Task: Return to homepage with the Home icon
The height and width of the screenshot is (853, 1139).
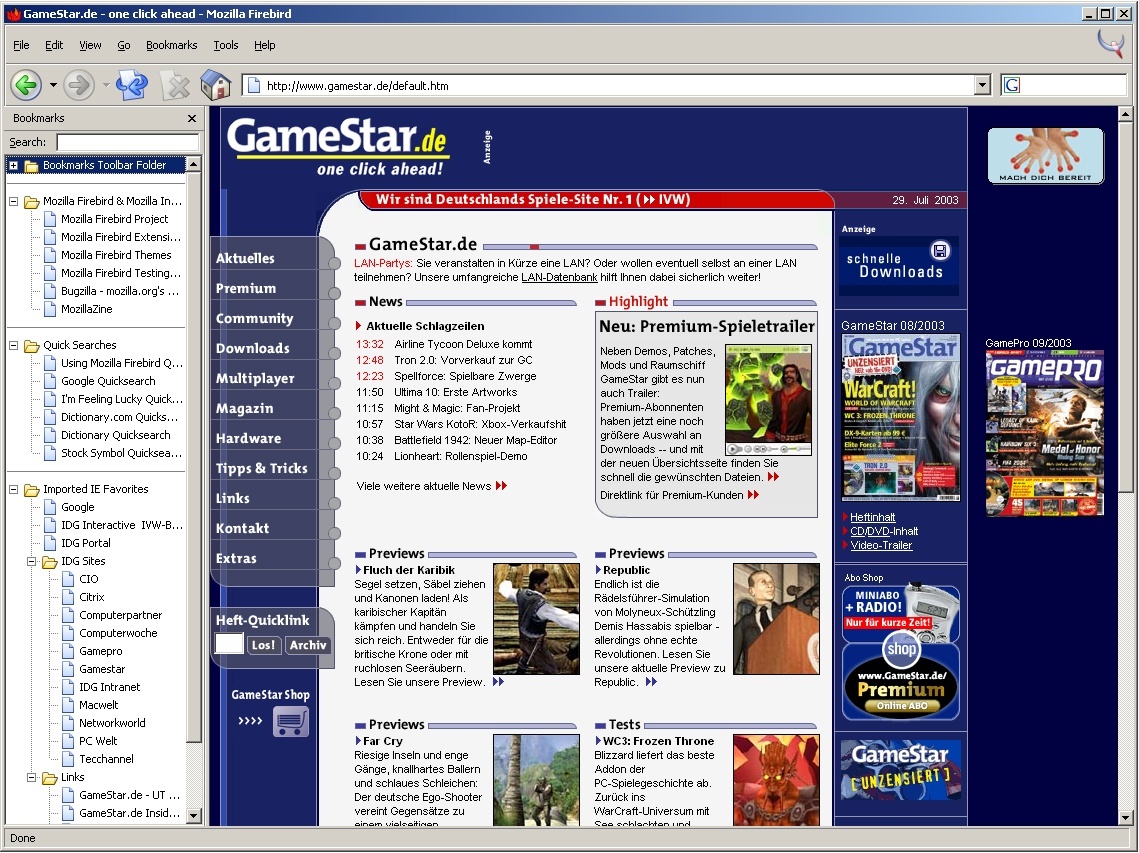Action: tap(216, 85)
